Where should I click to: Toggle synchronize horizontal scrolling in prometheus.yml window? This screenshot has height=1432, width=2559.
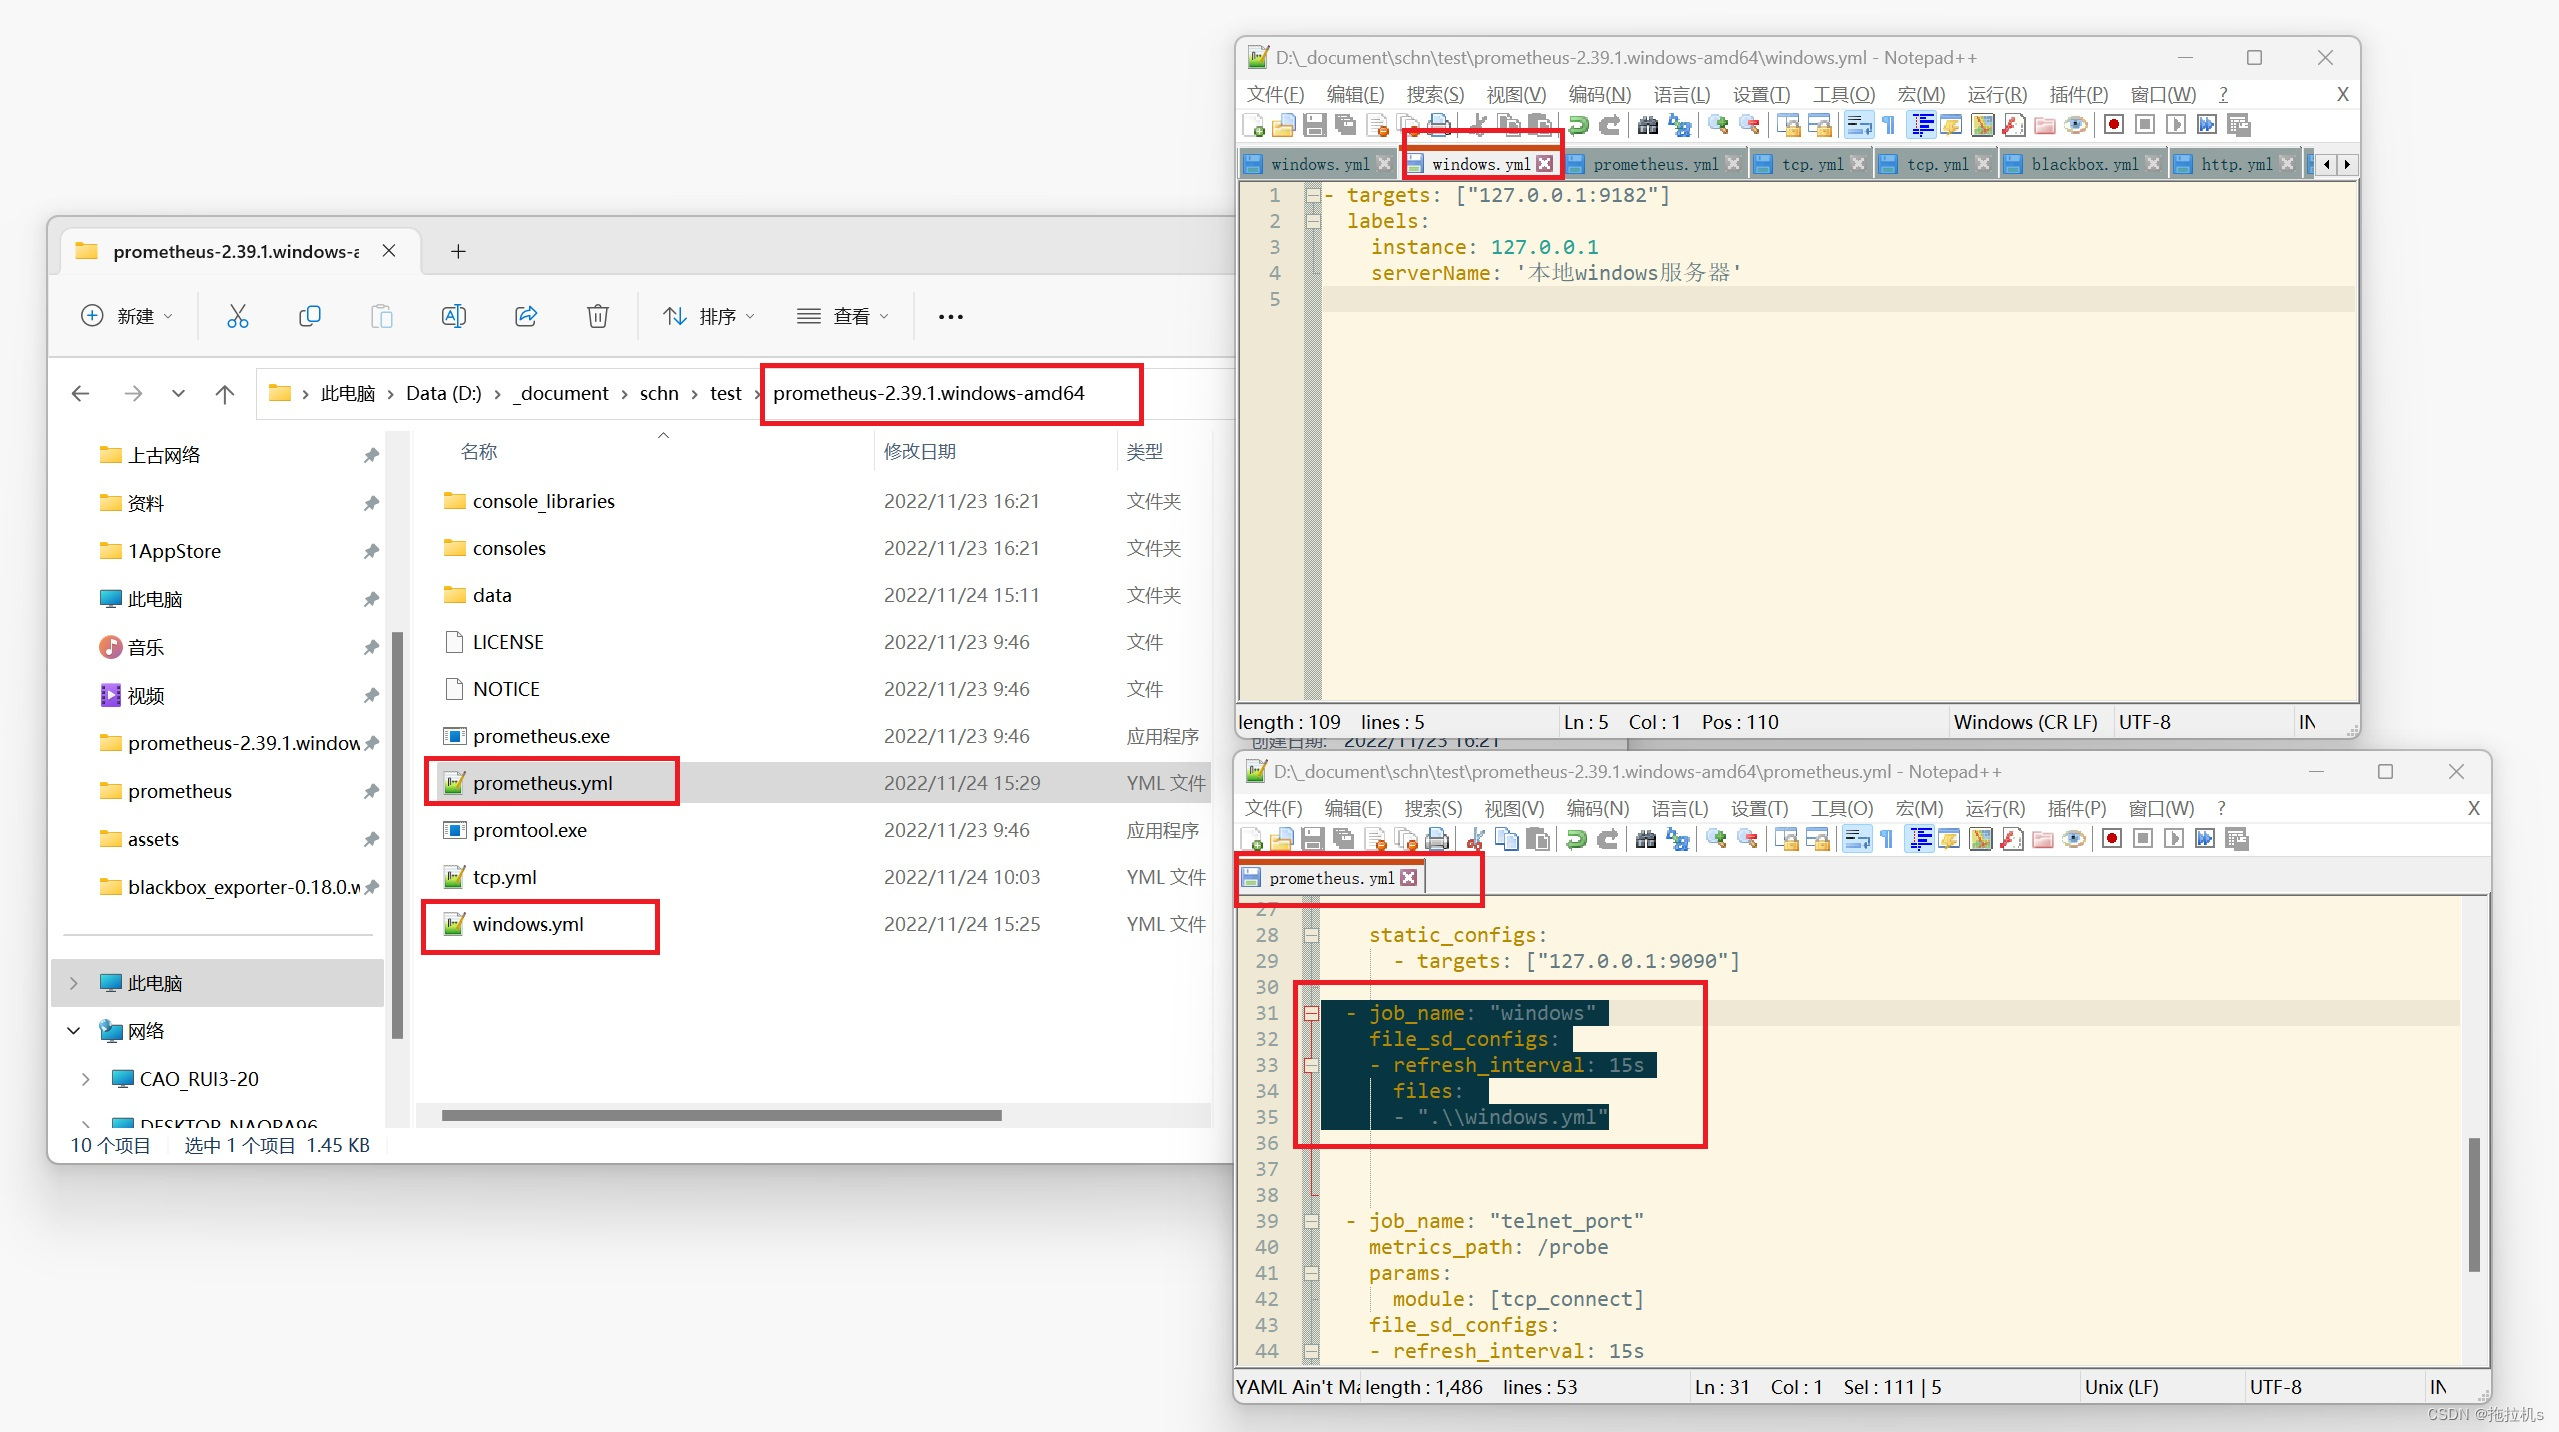click(x=1818, y=839)
